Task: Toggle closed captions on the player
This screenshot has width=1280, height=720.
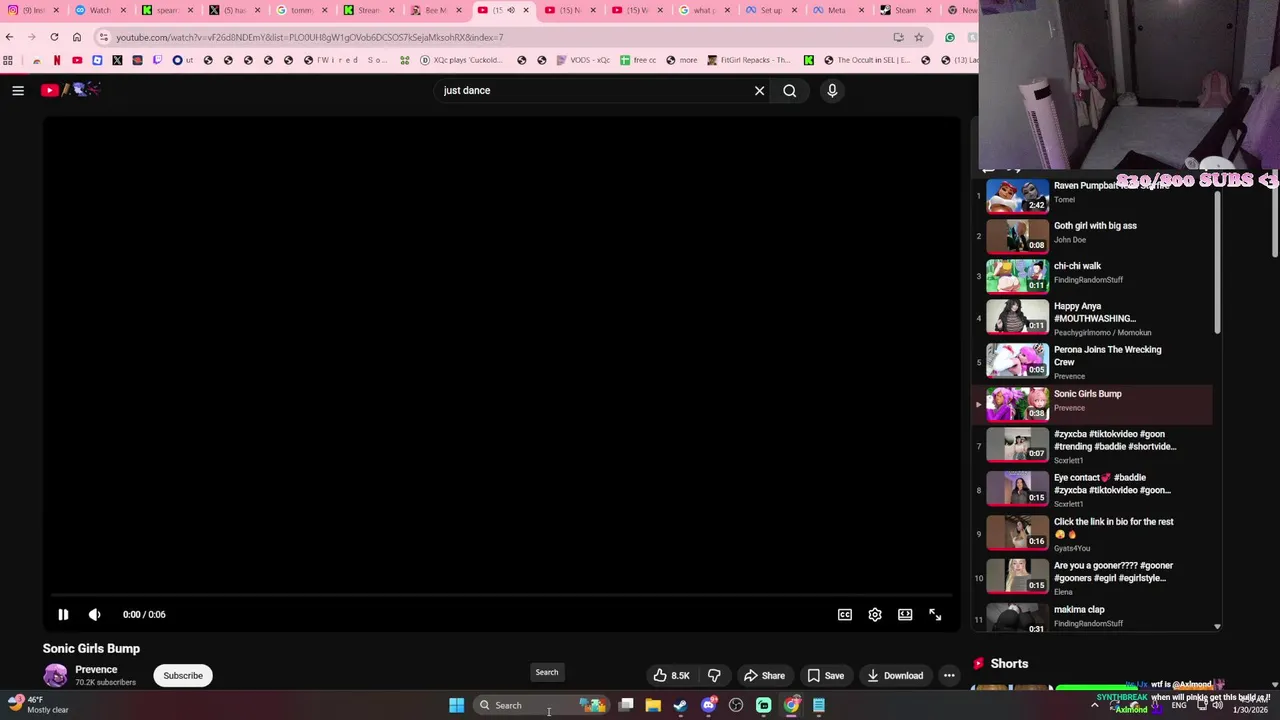Action: coord(845,615)
